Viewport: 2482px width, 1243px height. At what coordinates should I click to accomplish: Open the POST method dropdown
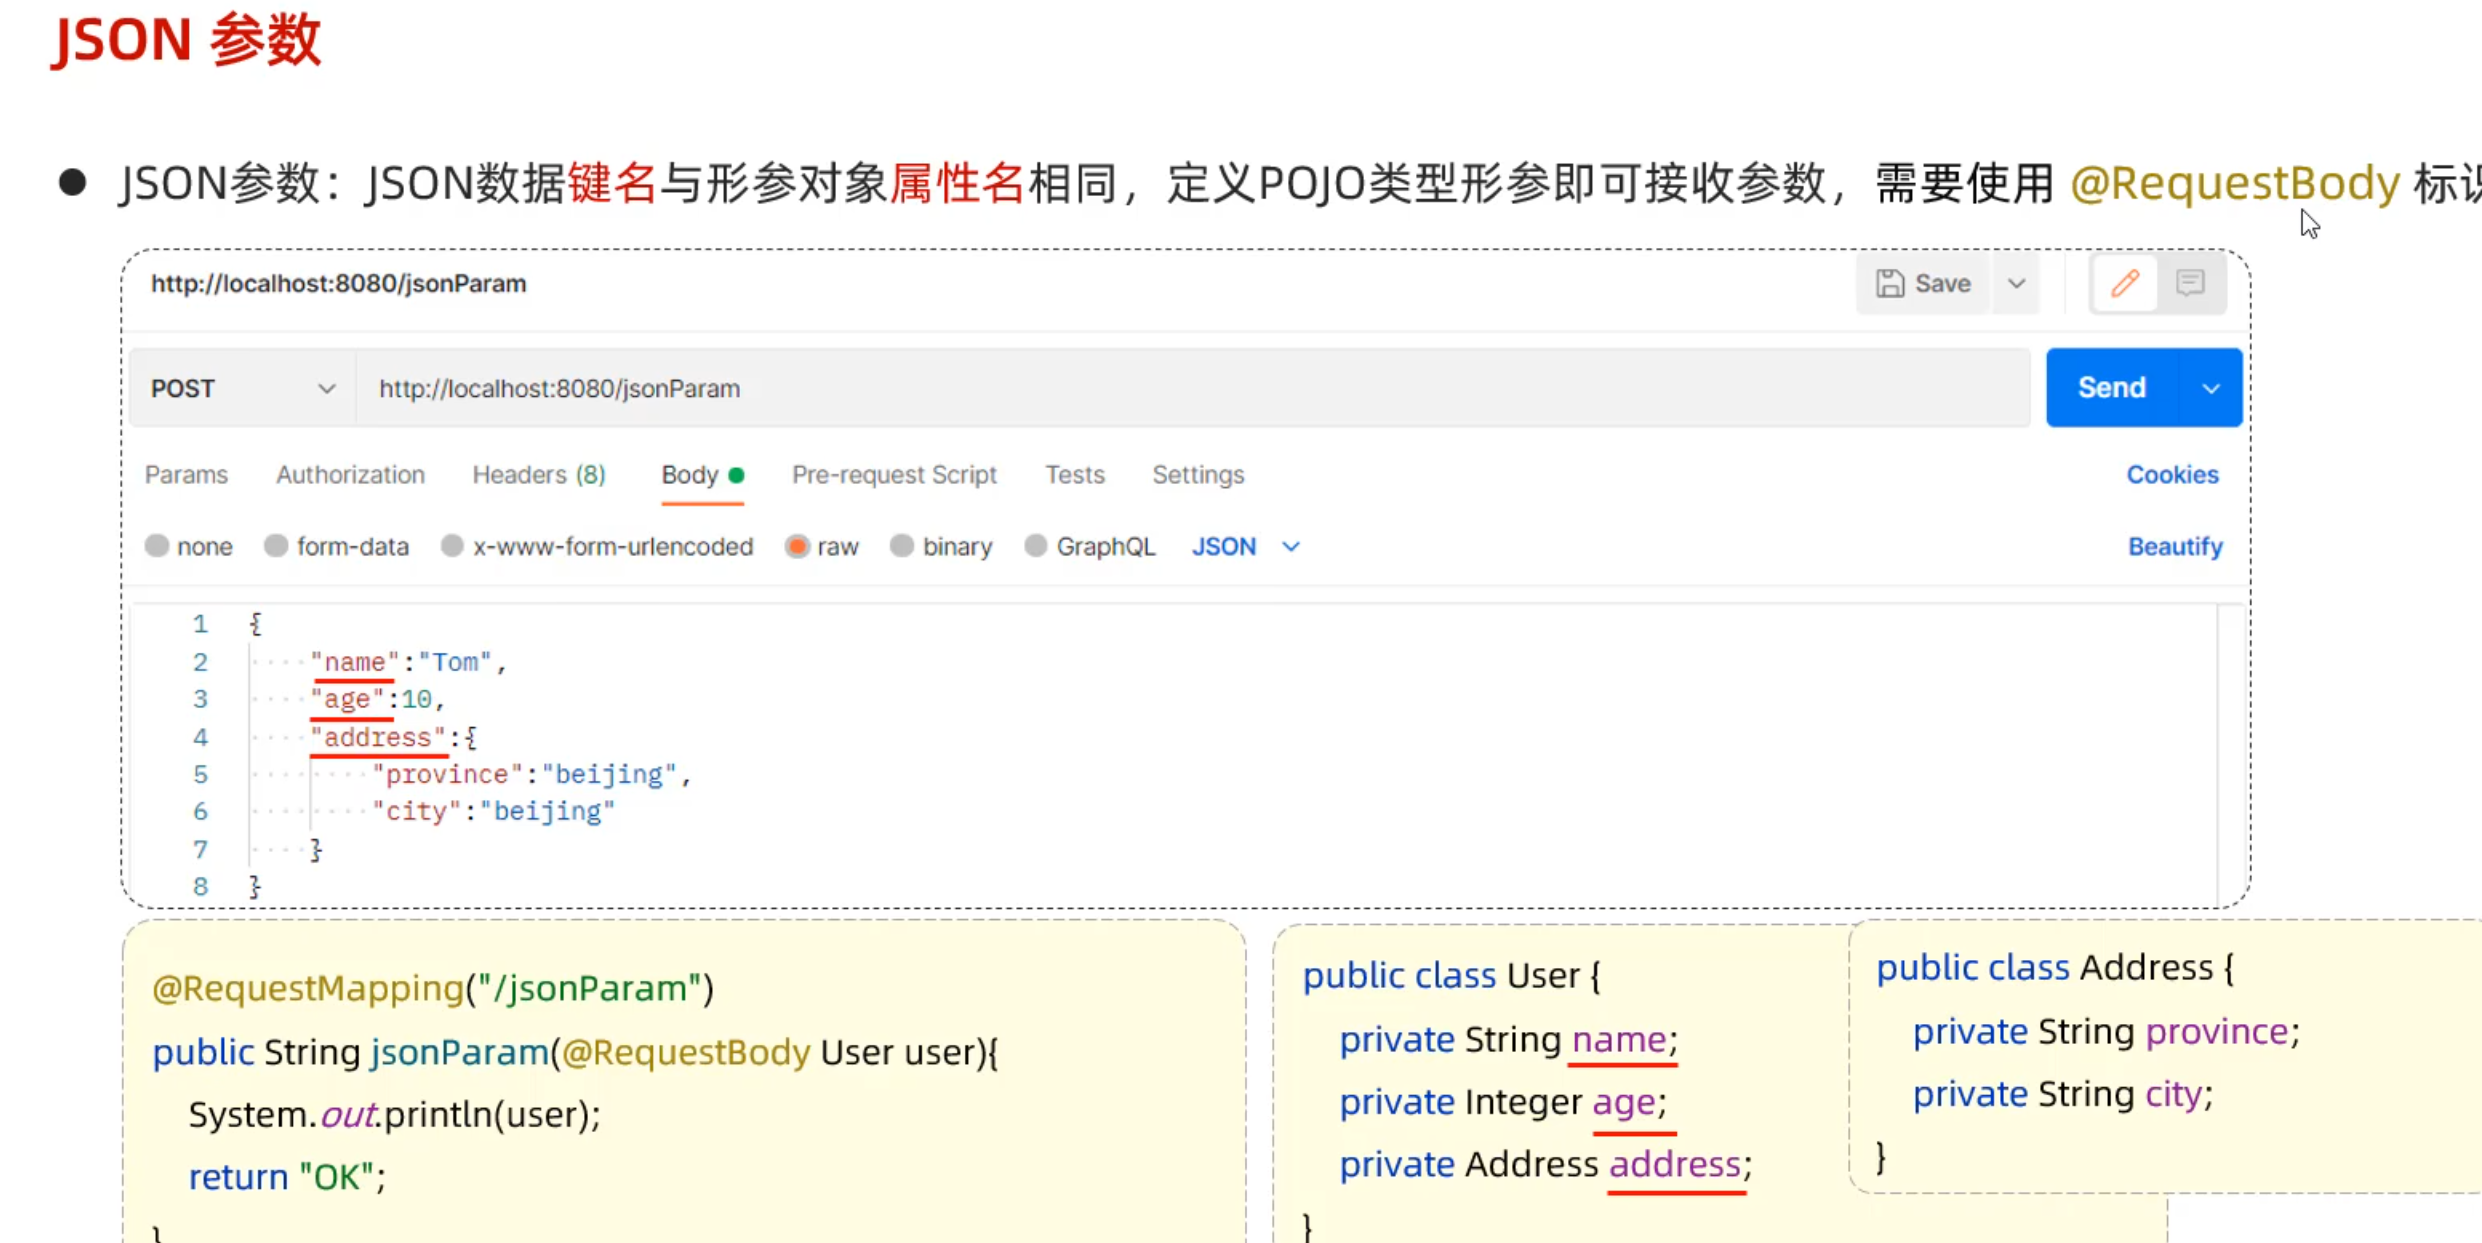pos(242,388)
